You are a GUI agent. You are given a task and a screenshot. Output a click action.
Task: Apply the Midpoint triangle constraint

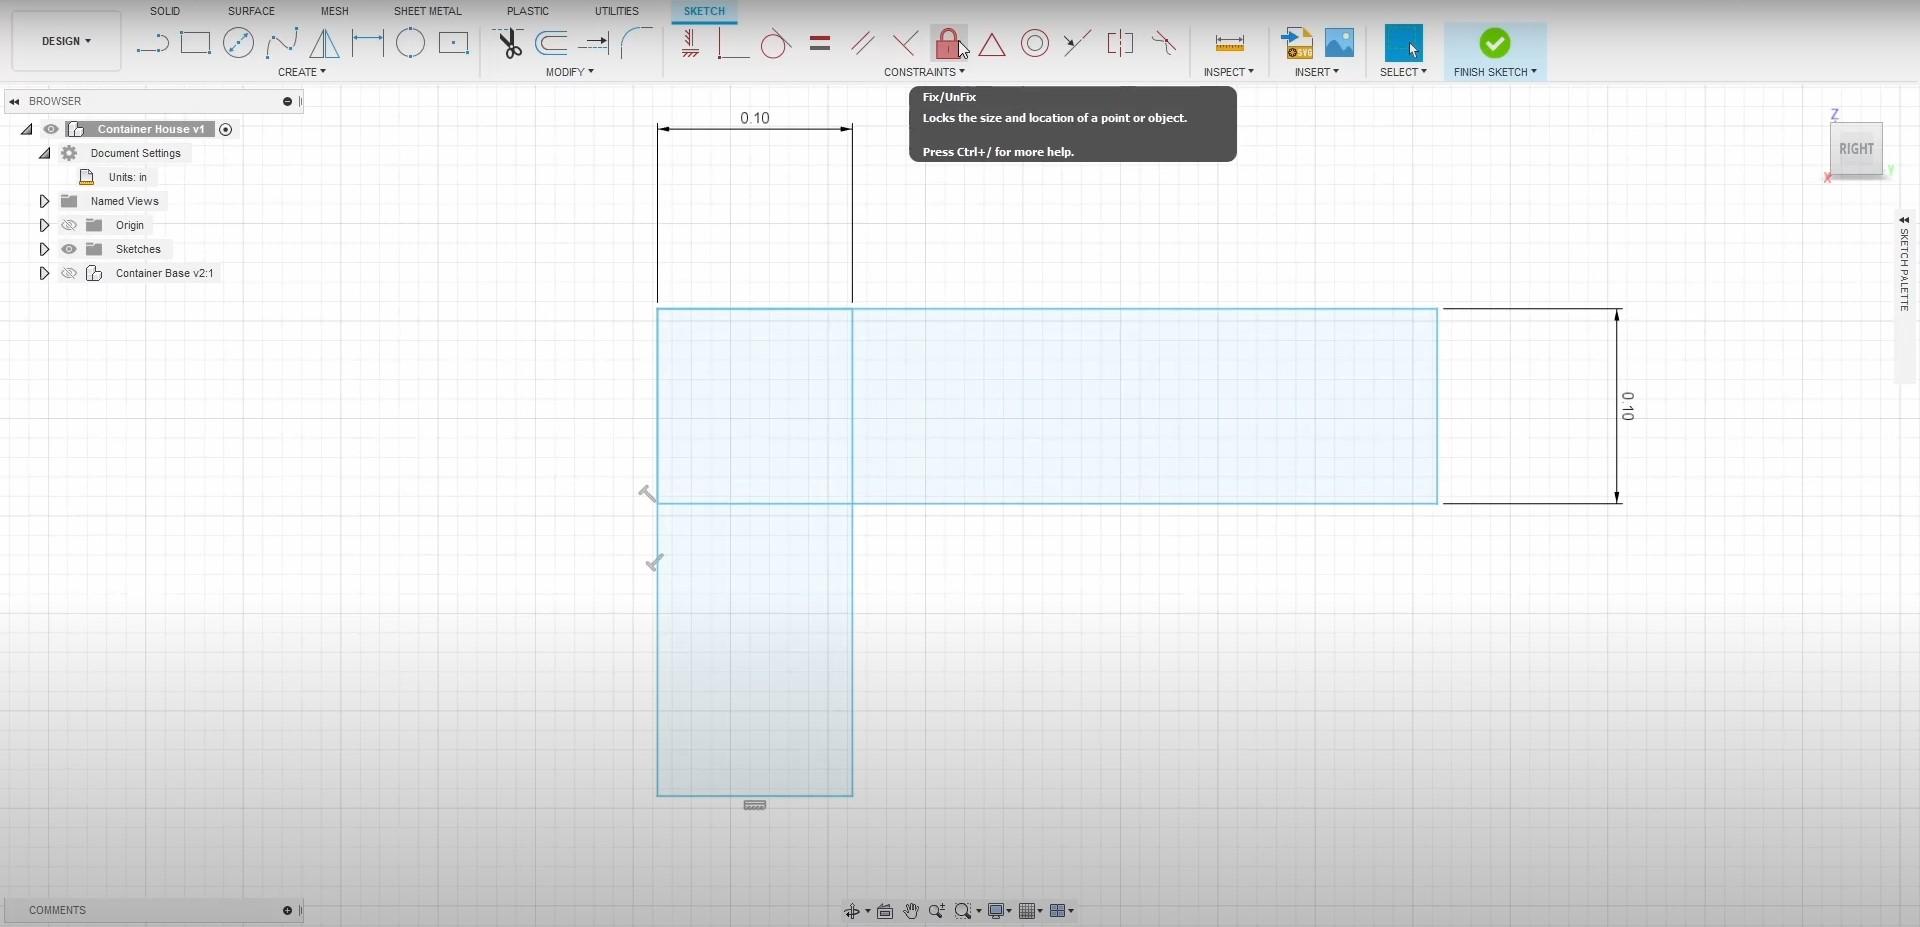click(992, 44)
